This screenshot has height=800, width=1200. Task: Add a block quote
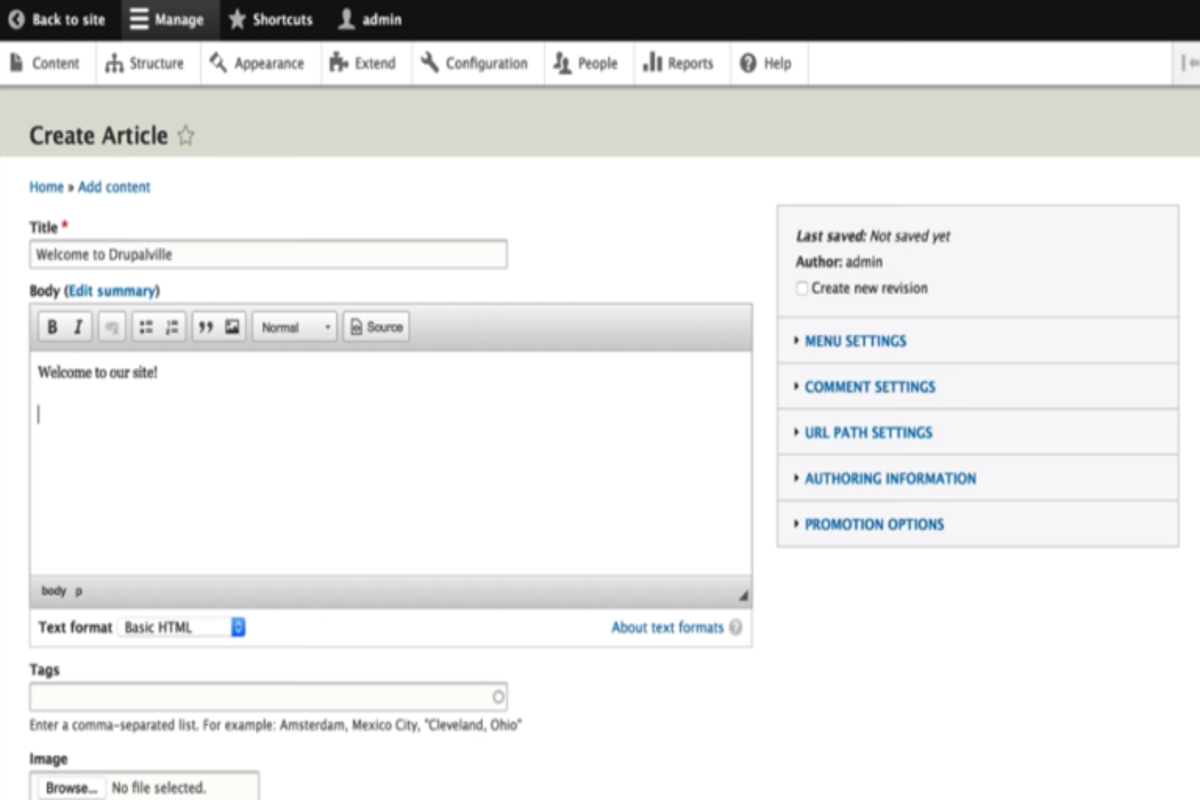pos(206,327)
